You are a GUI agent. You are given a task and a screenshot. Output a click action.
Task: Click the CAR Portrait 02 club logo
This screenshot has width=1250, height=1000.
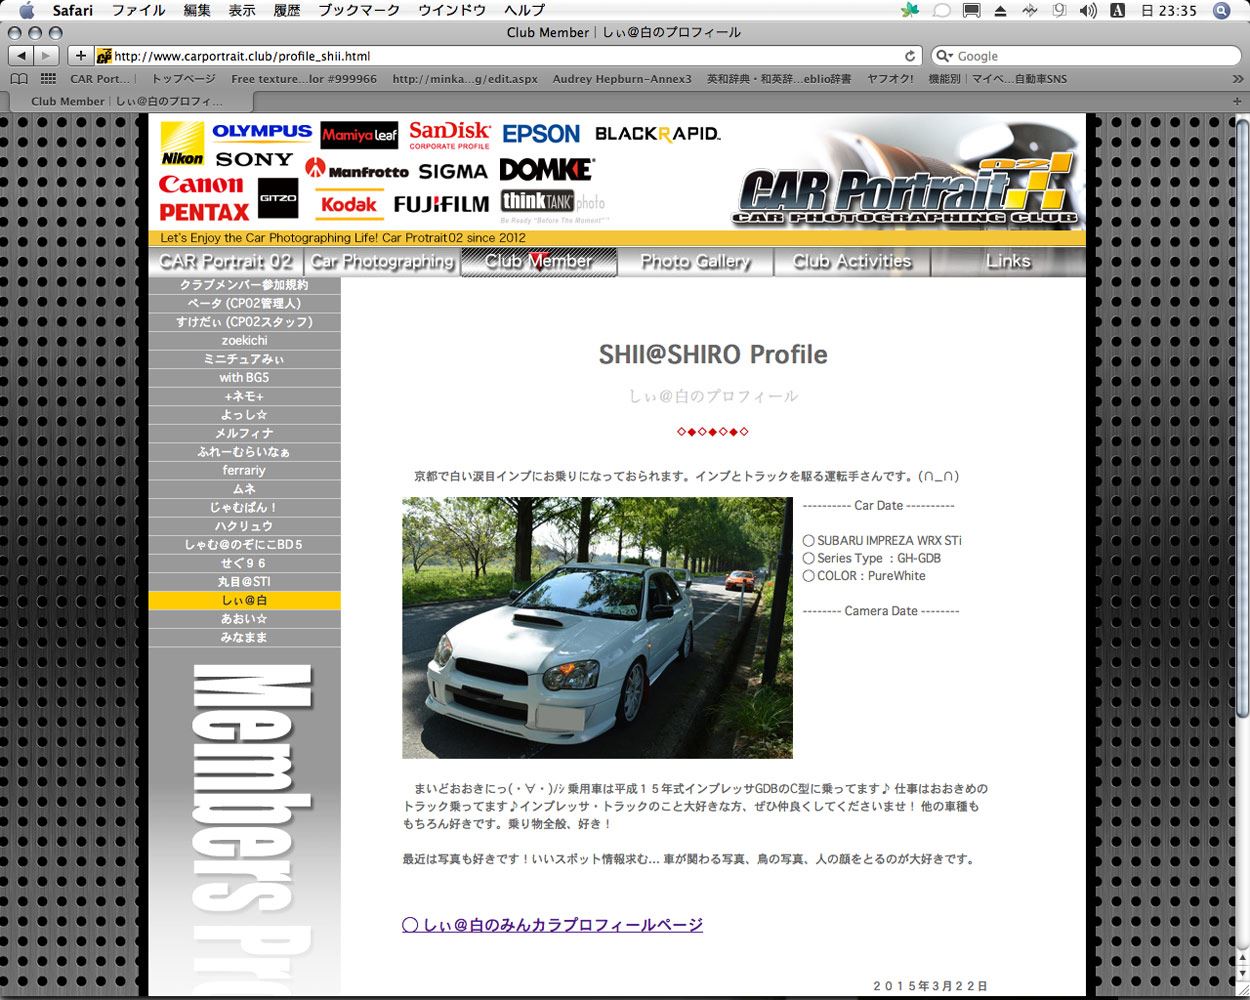coord(907,190)
